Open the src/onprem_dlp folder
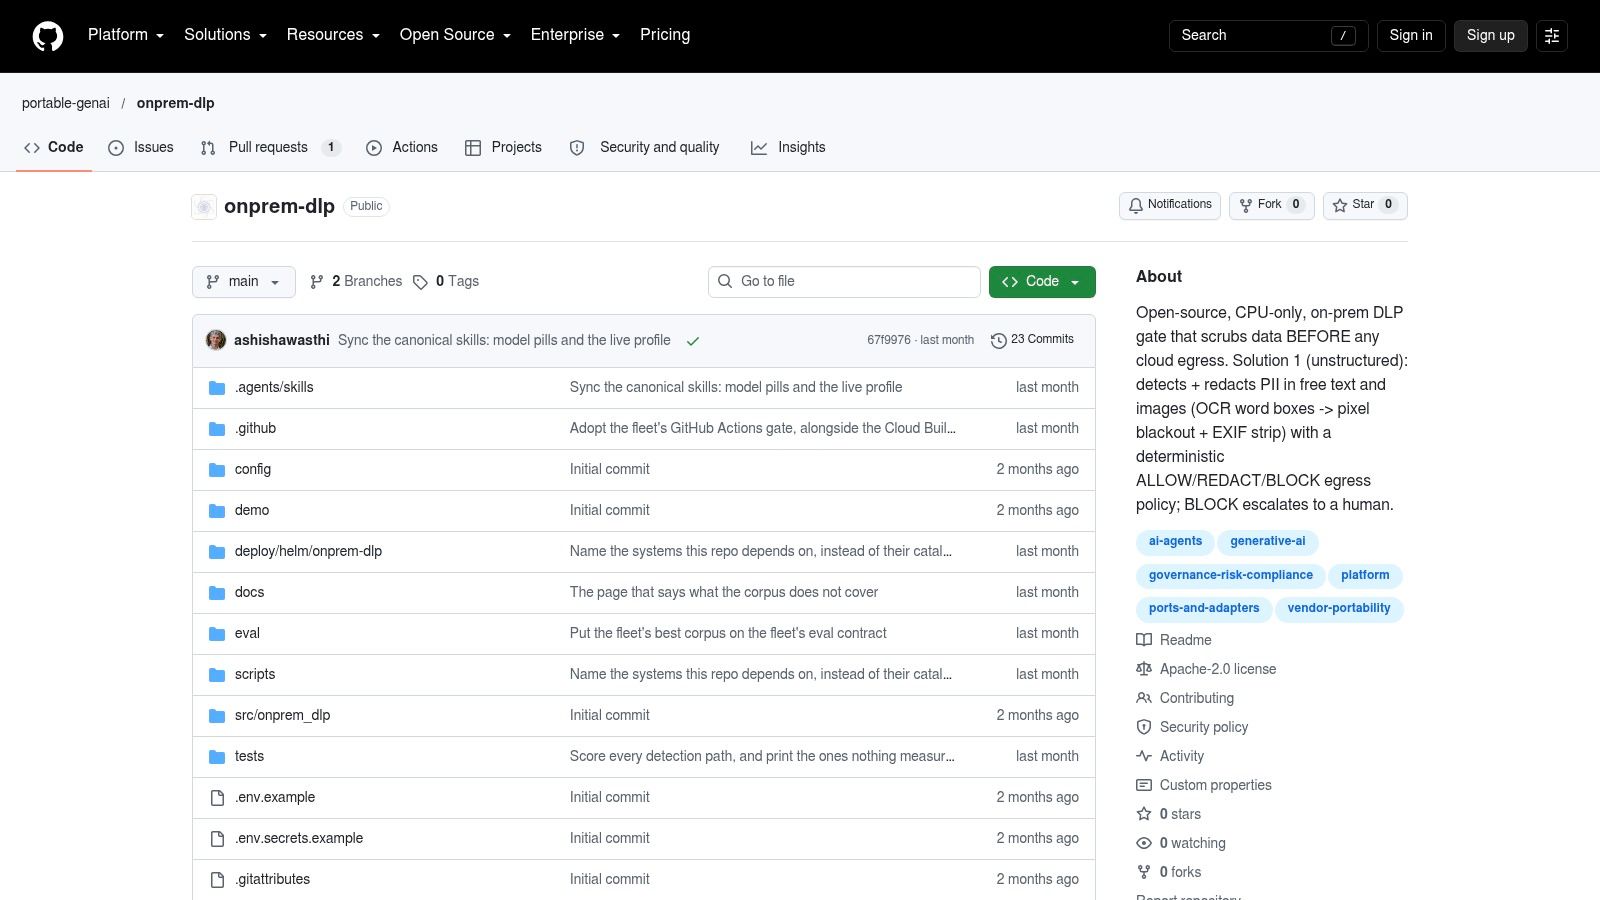1600x900 pixels. [282, 716]
